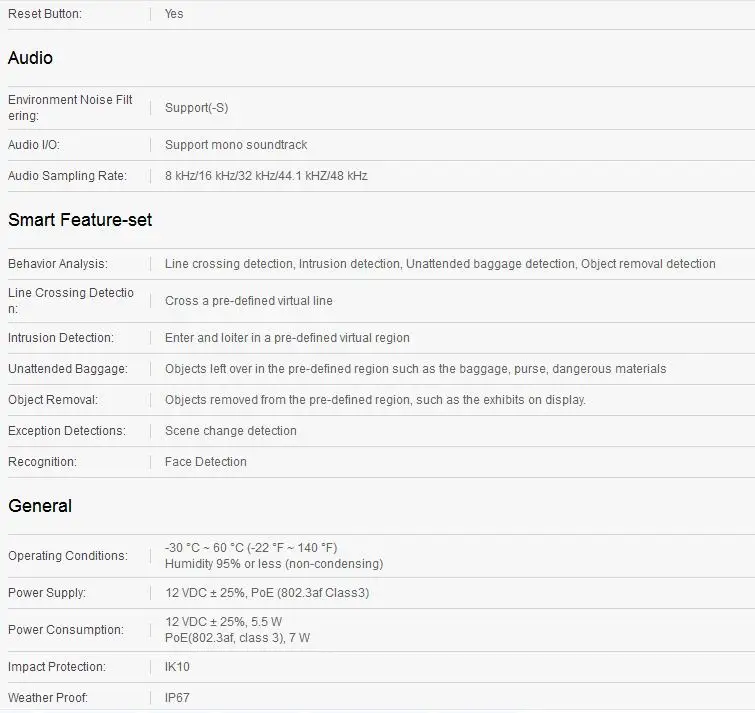Click the Behavior Analysis label

coord(58,263)
